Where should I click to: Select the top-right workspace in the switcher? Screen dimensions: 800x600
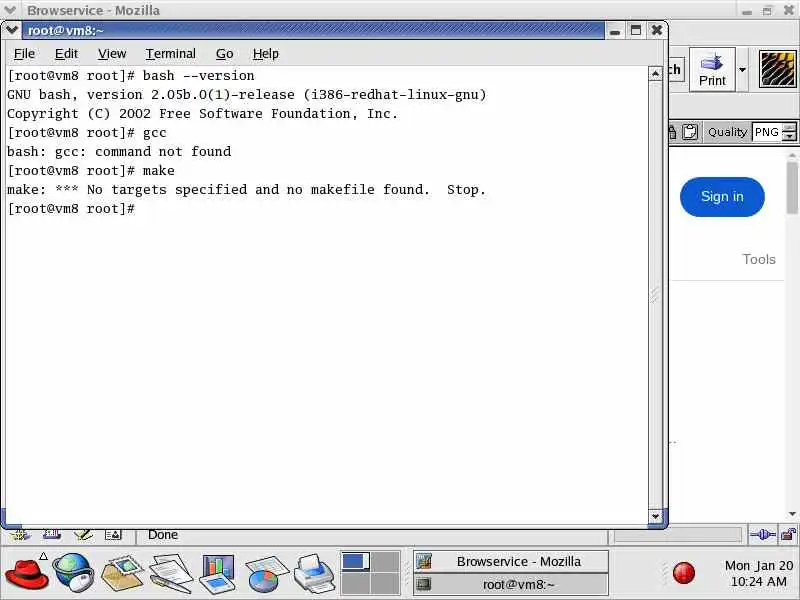pyautogui.click(x=385, y=562)
